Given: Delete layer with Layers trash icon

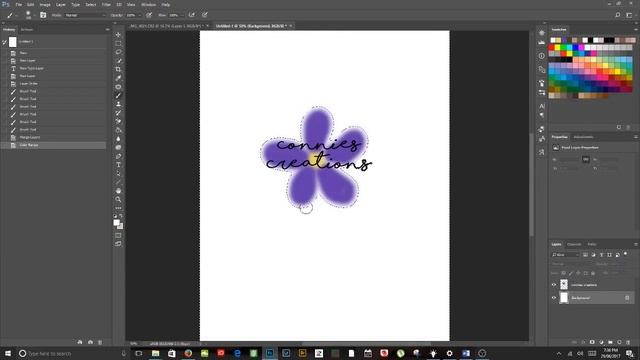Looking at the screenshot, I should click(x=628, y=342).
